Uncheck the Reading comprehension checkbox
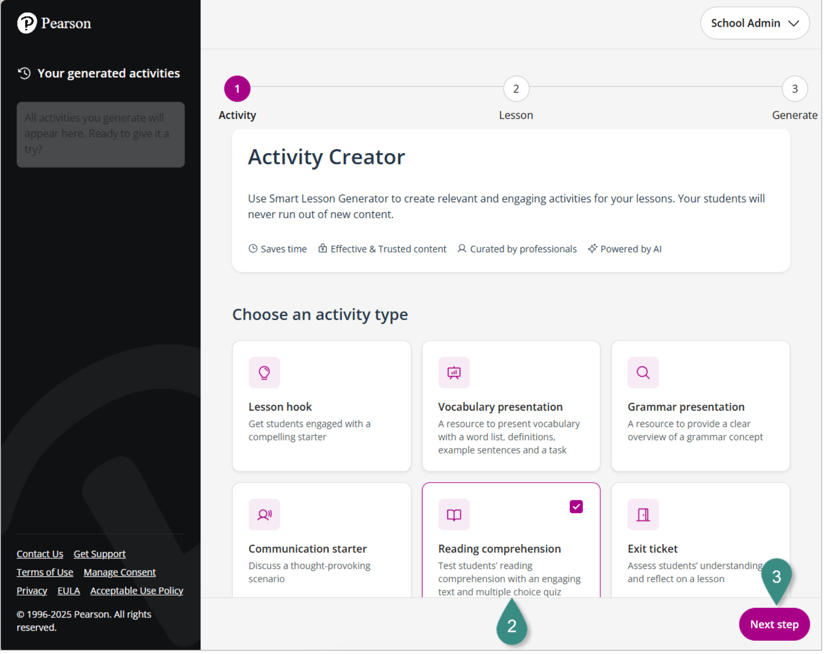Screen dimensions: 824x654 (x=576, y=507)
